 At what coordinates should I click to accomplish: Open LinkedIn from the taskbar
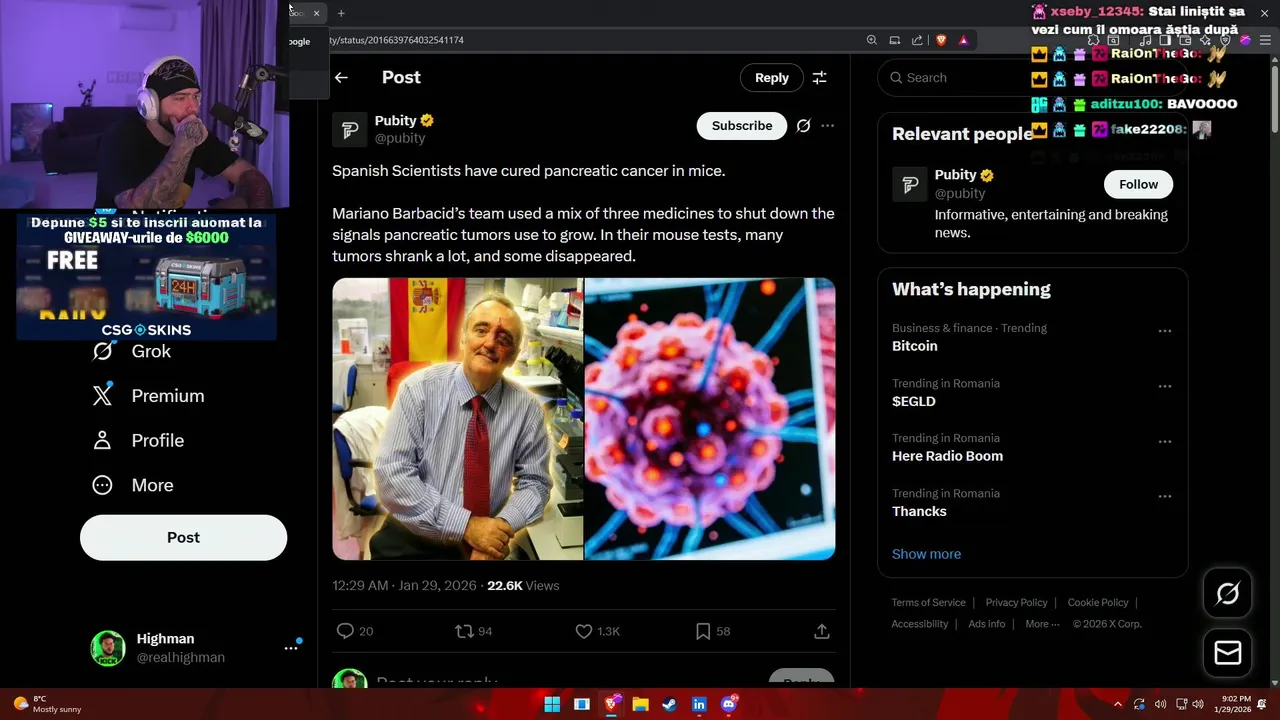[699, 704]
